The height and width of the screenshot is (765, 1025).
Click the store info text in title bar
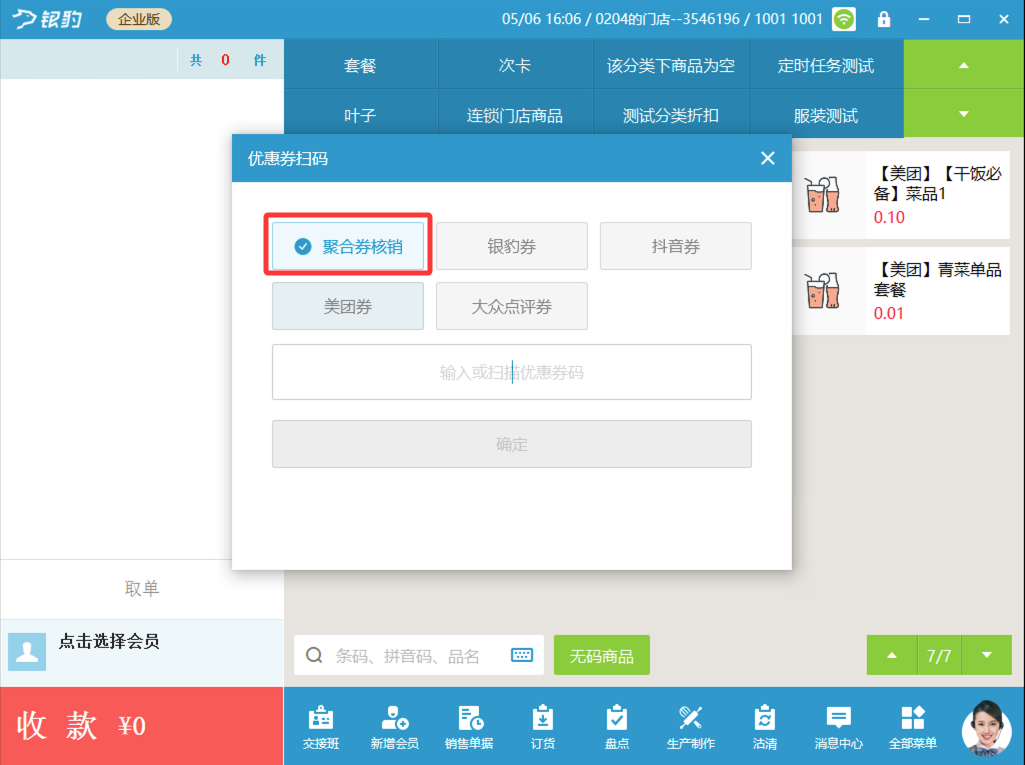point(662,19)
